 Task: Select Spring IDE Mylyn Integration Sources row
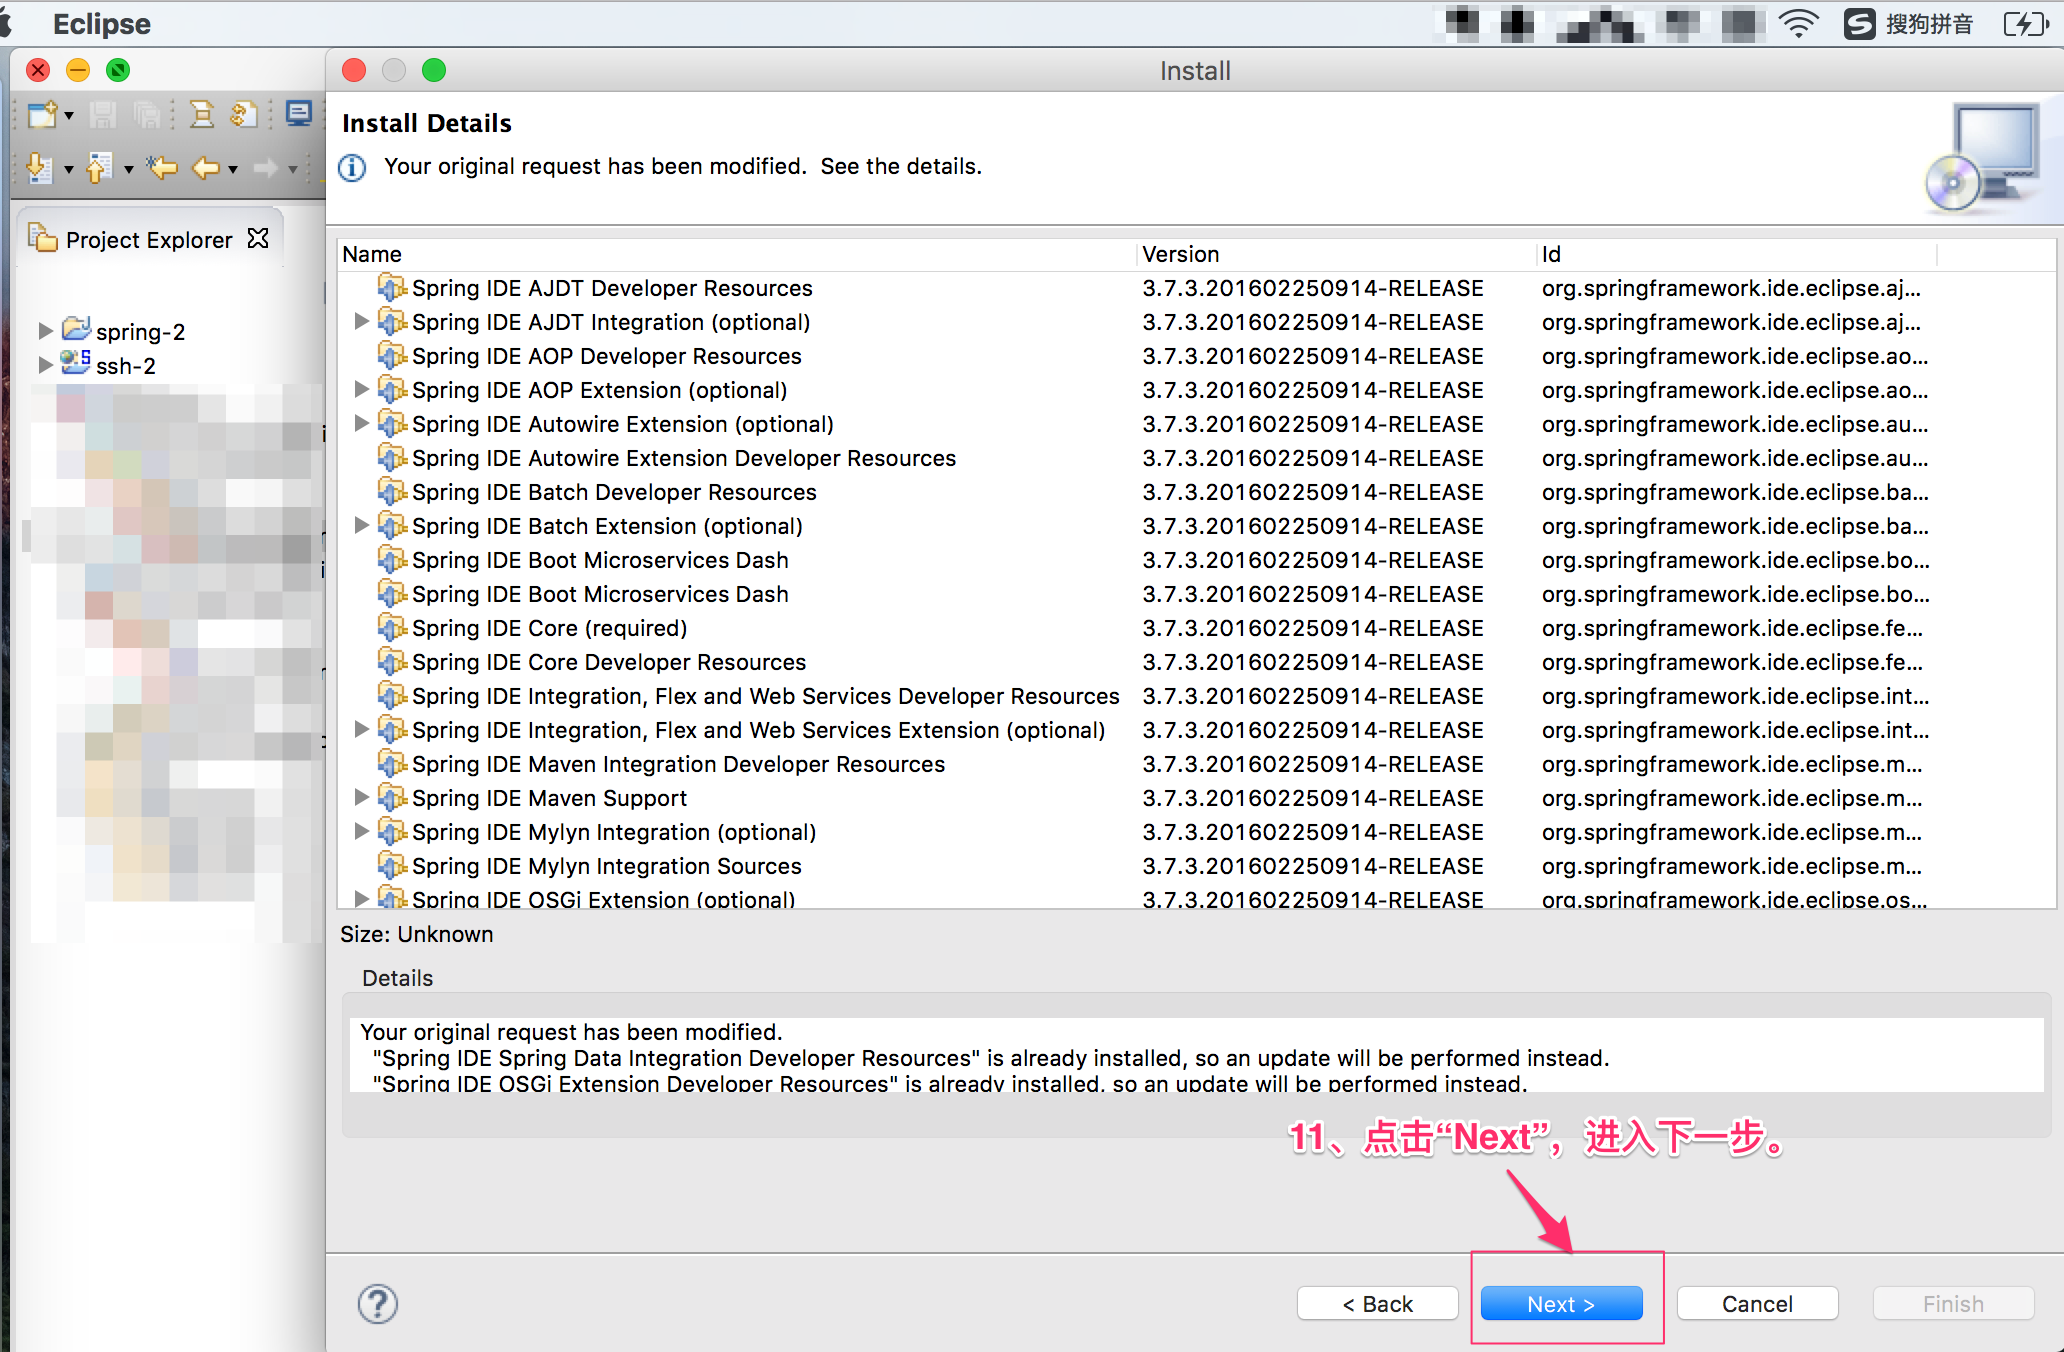coord(1196,866)
